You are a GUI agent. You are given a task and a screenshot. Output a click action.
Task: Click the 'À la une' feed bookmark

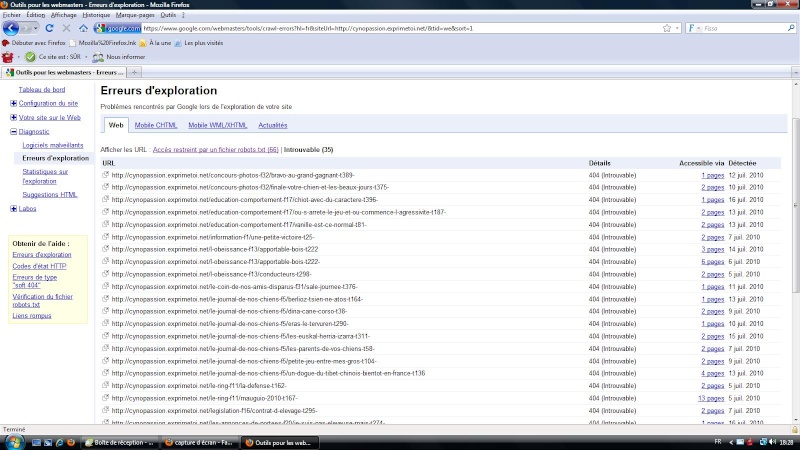click(x=155, y=43)
